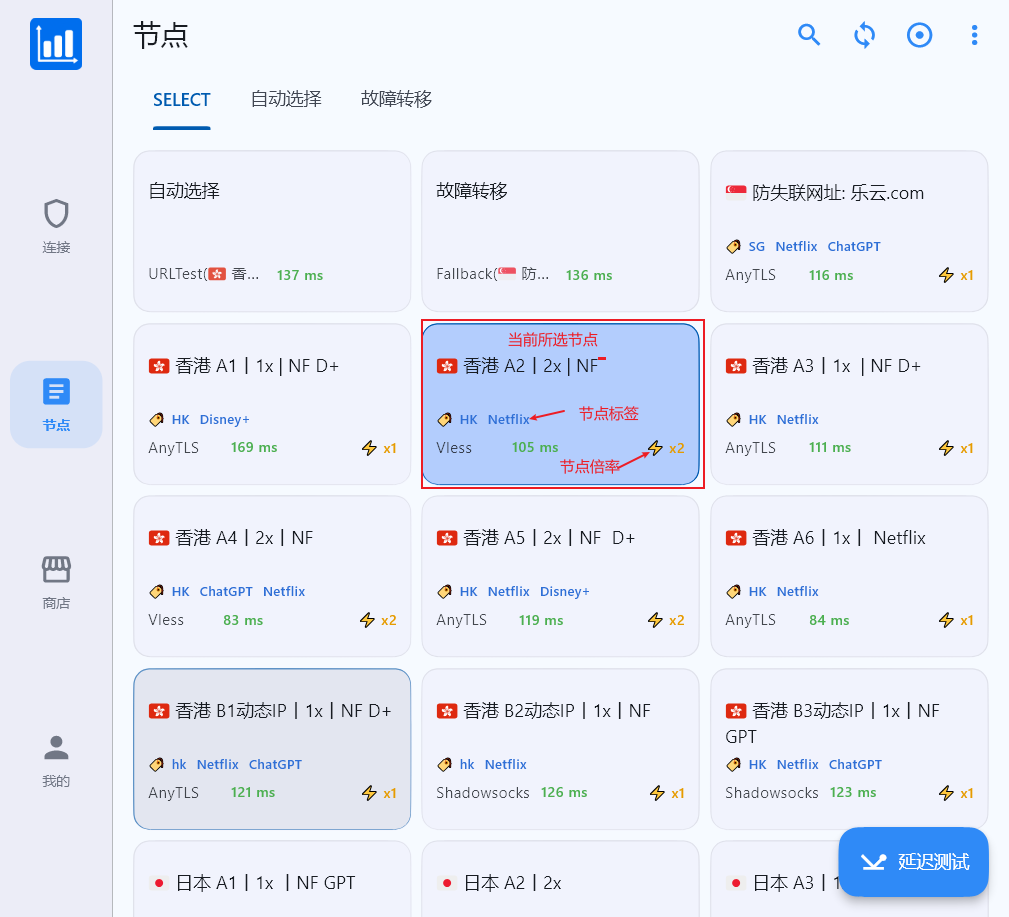Click the locate current node target icon
The width and height of the screenshot is (1009, 917).
click(920, 35)
